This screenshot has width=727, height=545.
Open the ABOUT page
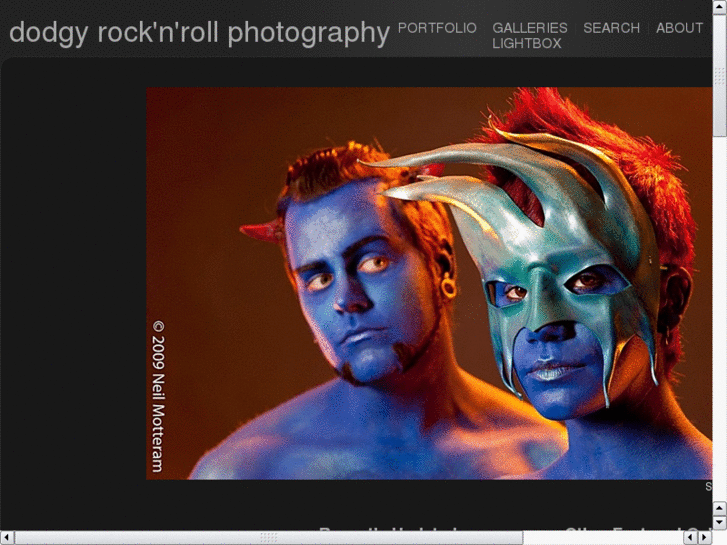pos(679,28)
